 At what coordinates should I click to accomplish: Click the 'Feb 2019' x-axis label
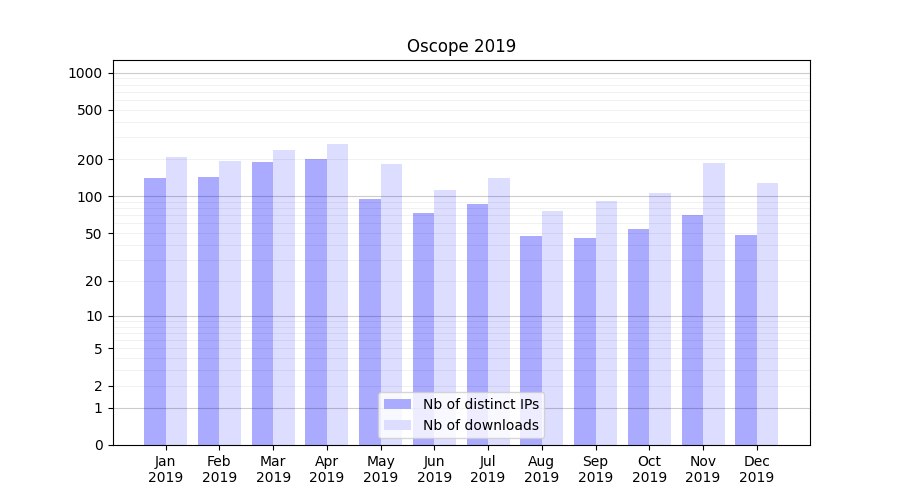(219, 469)
